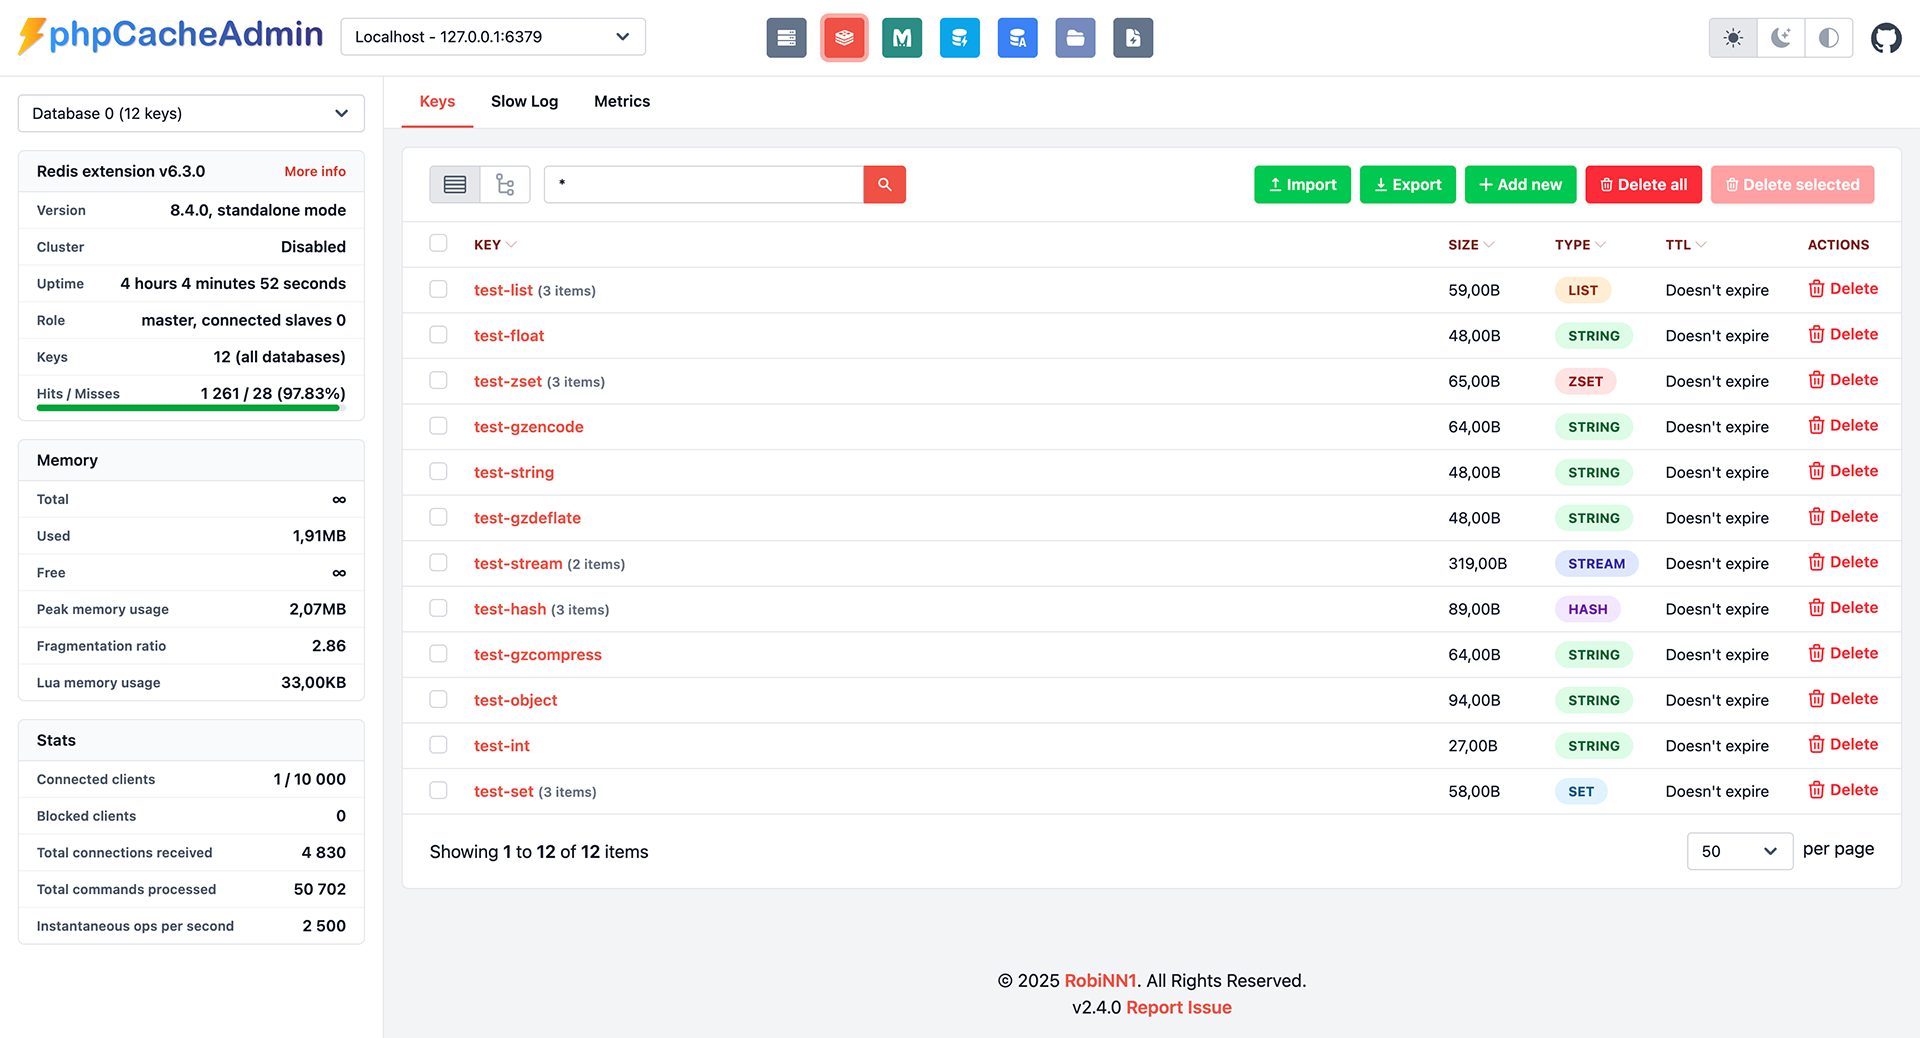
Task: Open the per page count dropdown
Action: (1739, 851)
